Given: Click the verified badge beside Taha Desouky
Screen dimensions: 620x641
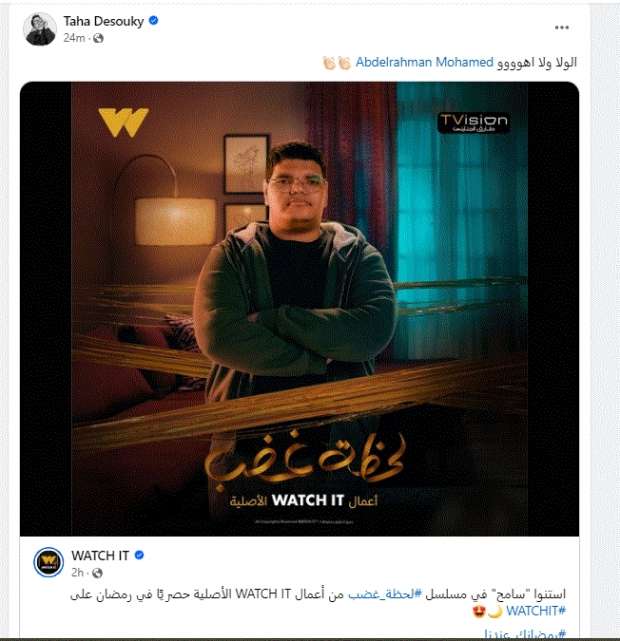Looking at the screenshot, I should coord(154,20).
